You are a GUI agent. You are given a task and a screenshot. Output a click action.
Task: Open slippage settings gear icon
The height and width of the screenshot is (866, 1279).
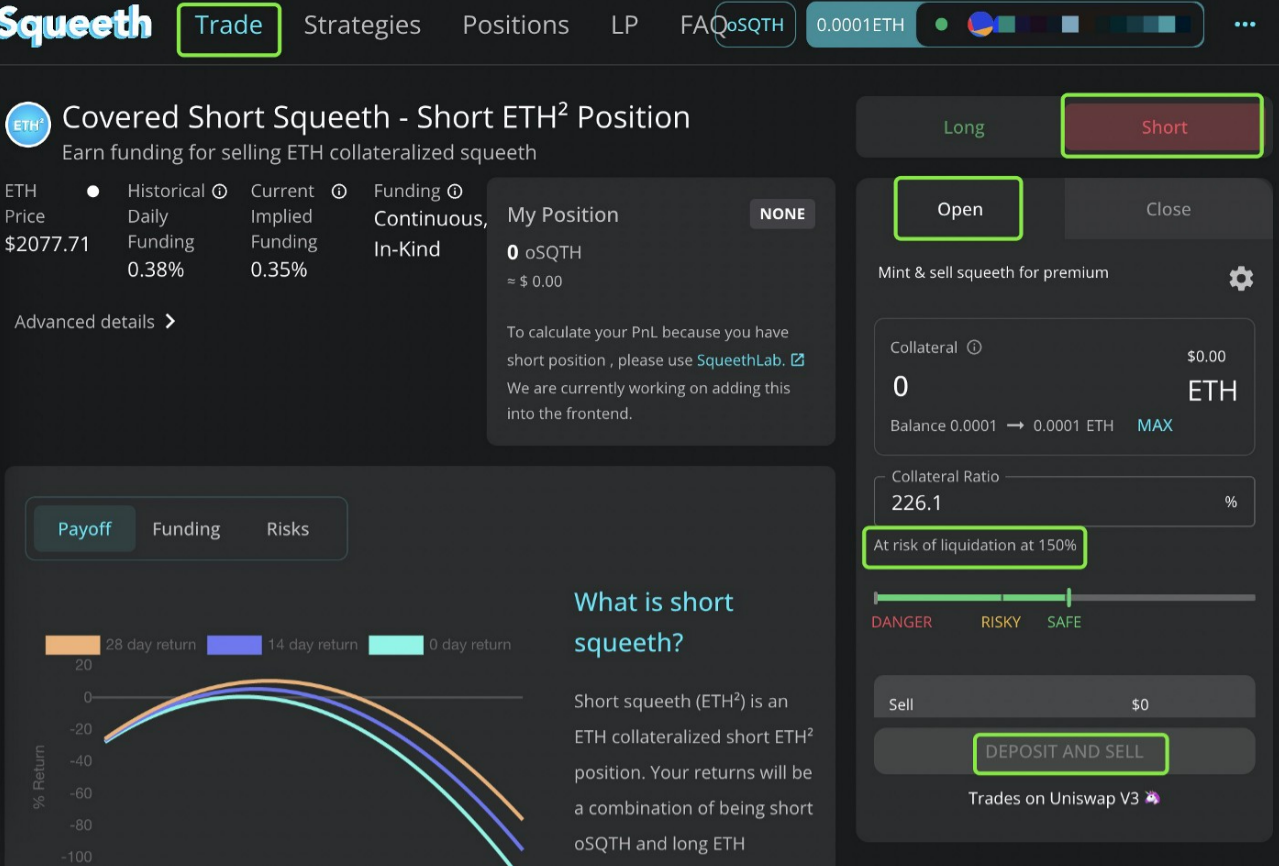point(1240,279)
